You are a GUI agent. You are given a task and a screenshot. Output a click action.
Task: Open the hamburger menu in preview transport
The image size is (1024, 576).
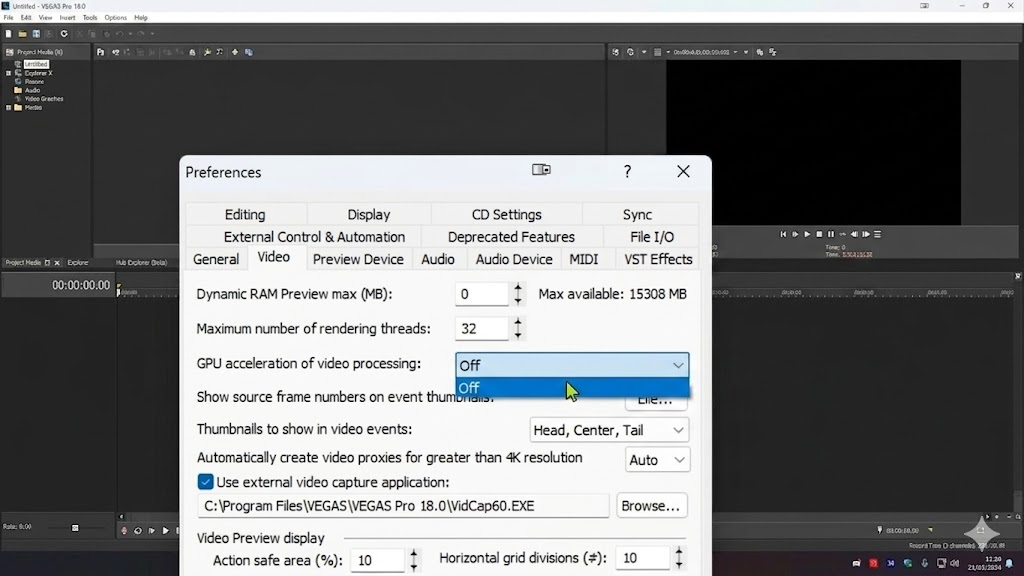click(878, 234)
